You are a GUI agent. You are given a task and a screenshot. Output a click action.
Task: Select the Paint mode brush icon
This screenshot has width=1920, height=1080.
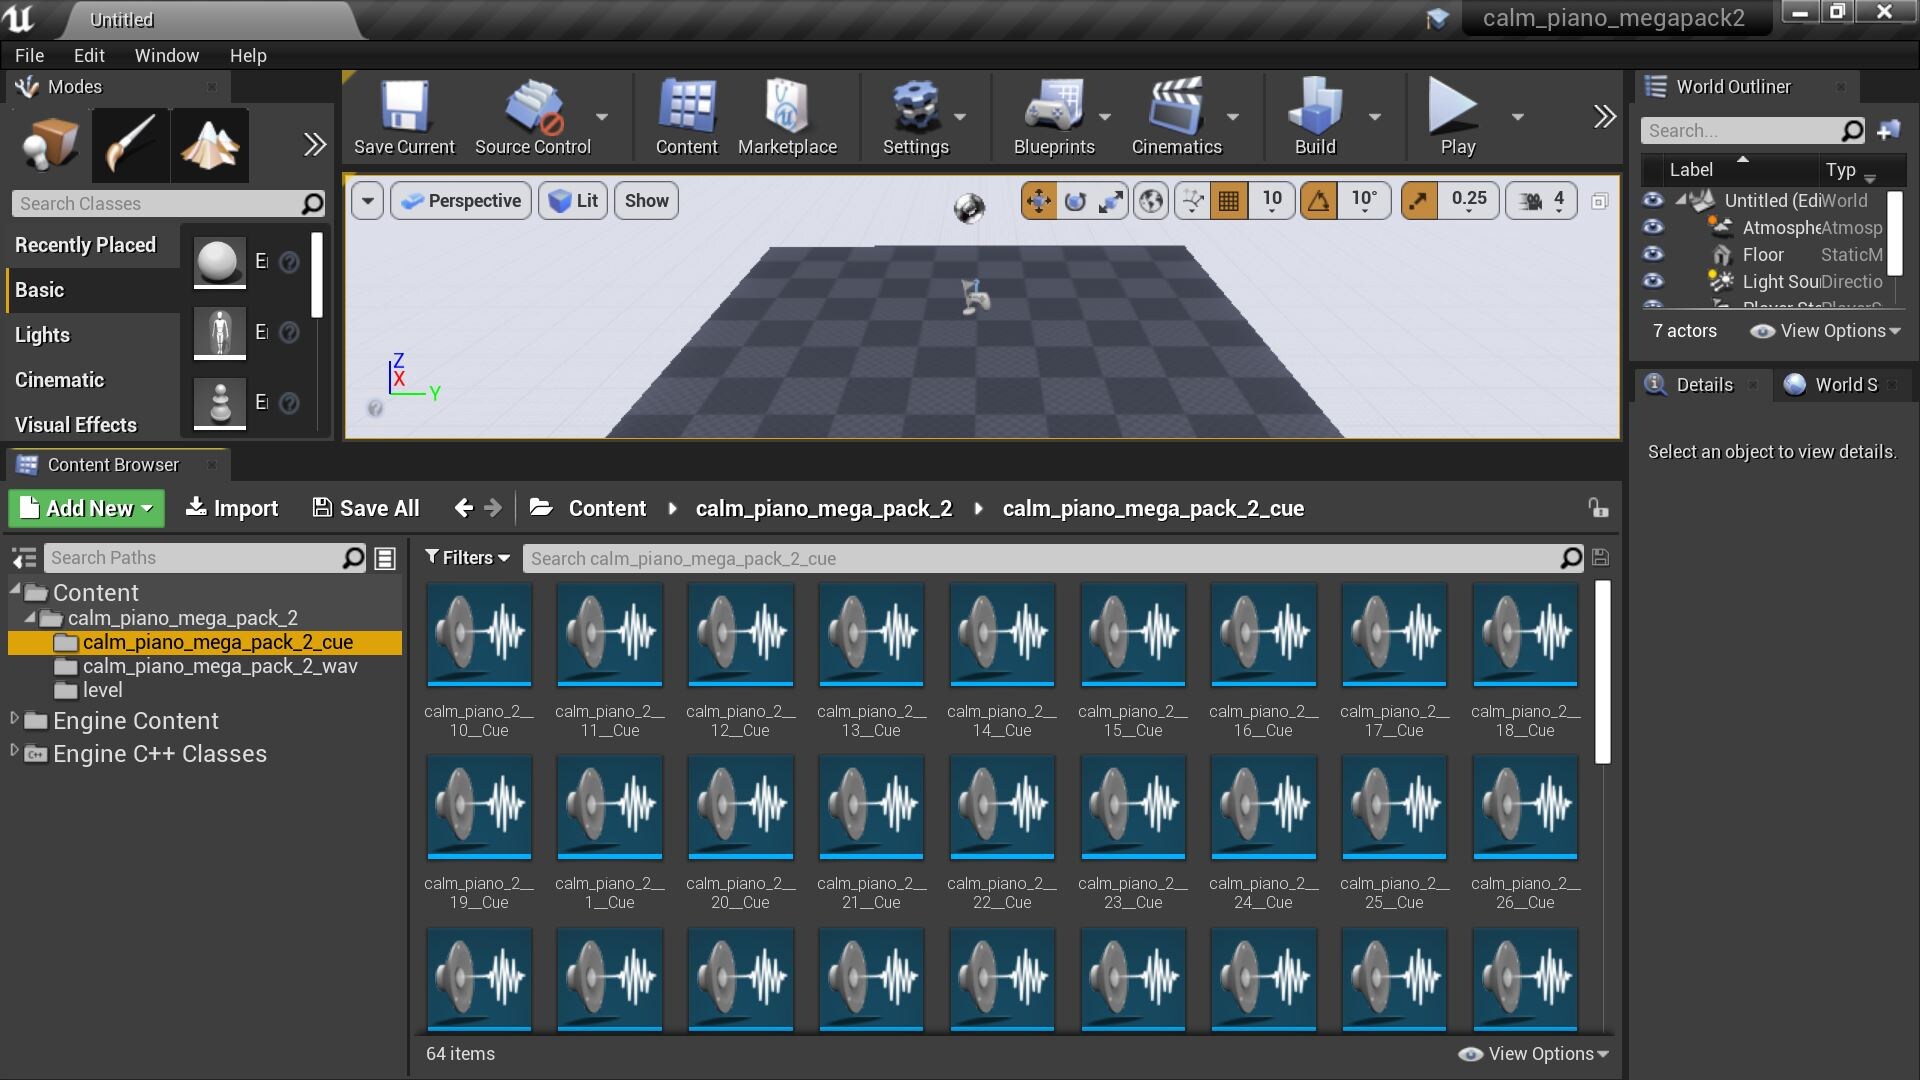pyautogui.click(x=130, y=145)
